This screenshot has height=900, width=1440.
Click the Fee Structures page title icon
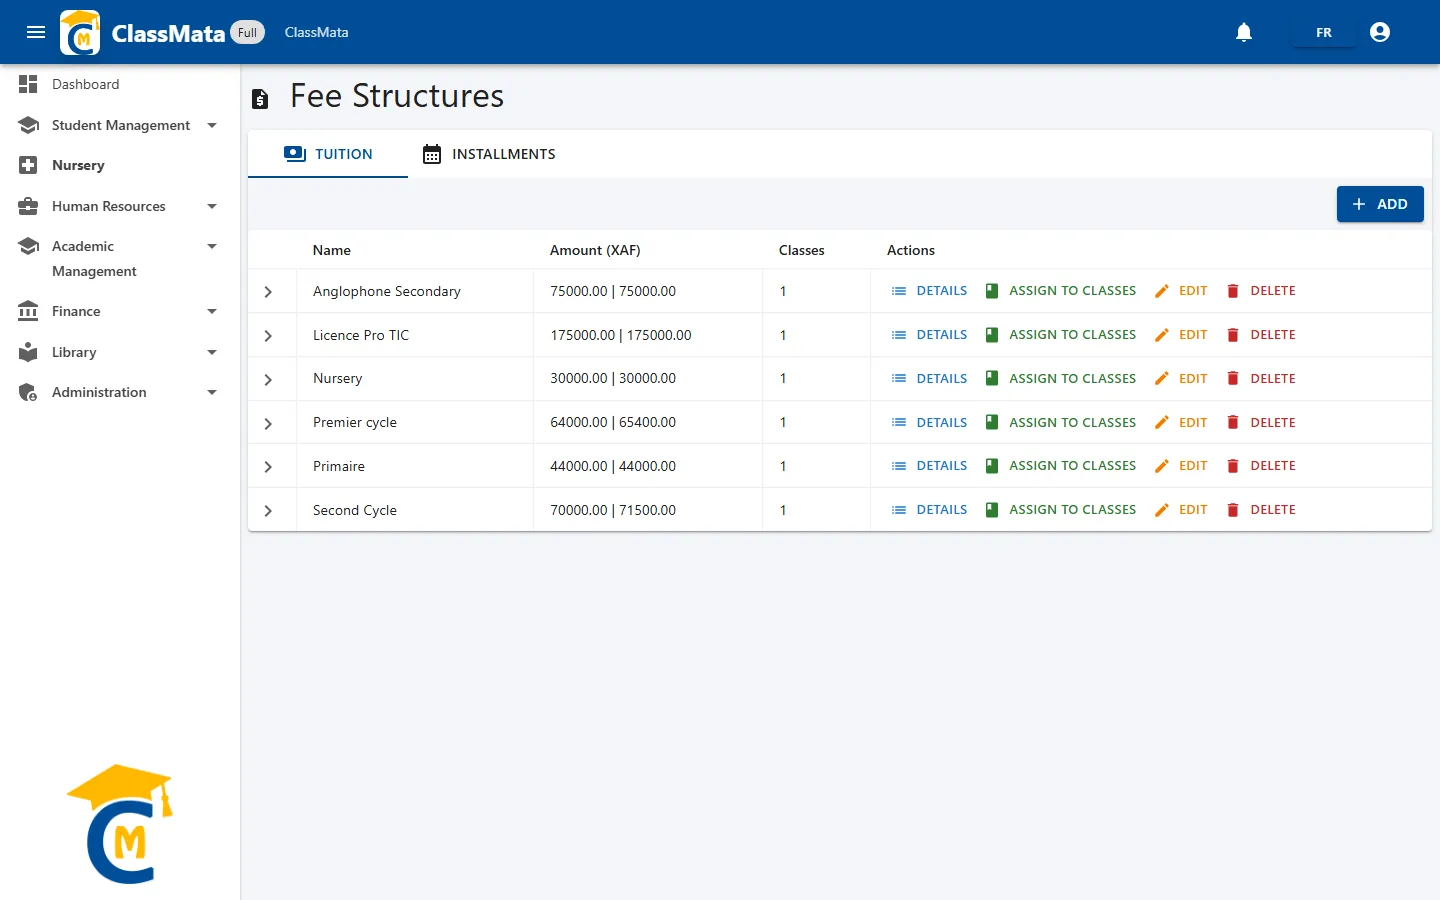pyautogui.click(x=260, y=98)
